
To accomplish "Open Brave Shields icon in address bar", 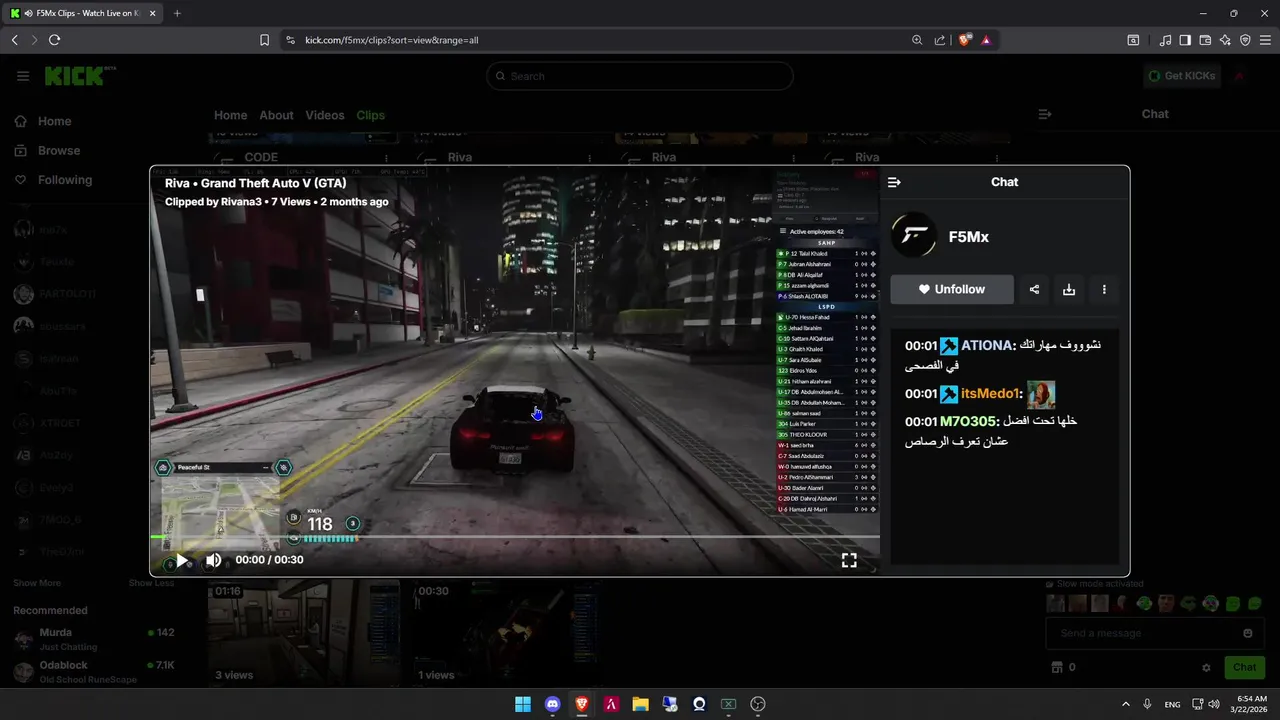I will (964, 40).
